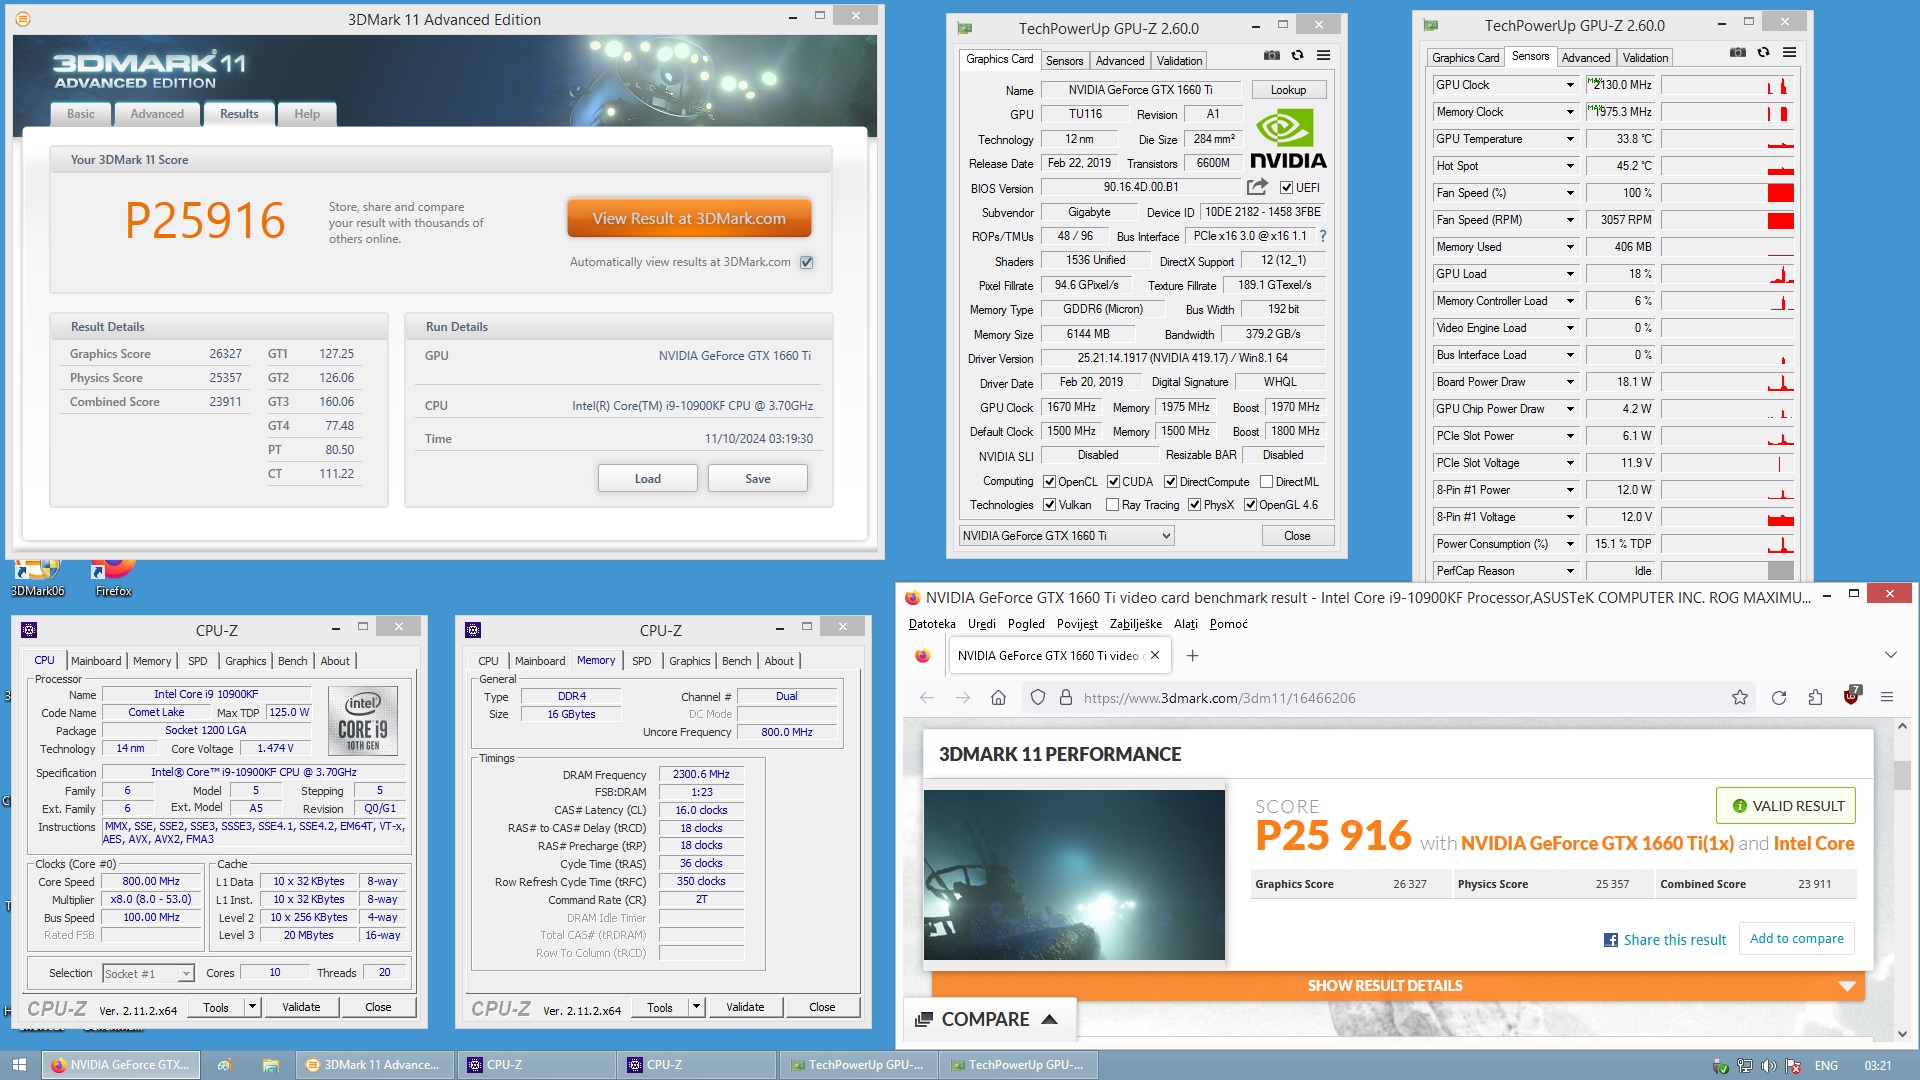
Task: Open the Firefox home page button
Action: [x=998, y=698]
